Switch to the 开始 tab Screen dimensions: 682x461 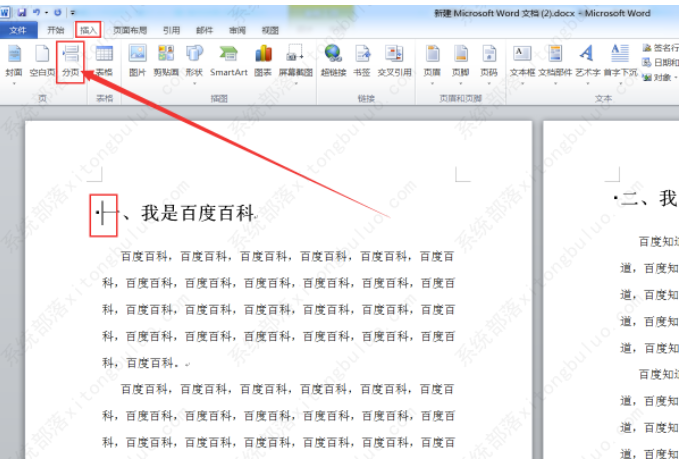tap(56, 30)
